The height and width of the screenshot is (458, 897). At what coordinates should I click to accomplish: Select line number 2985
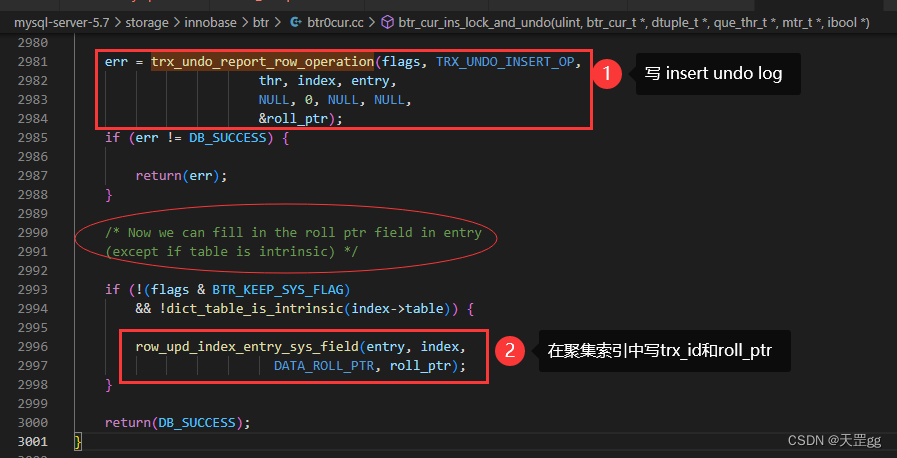tap(33, 138)
